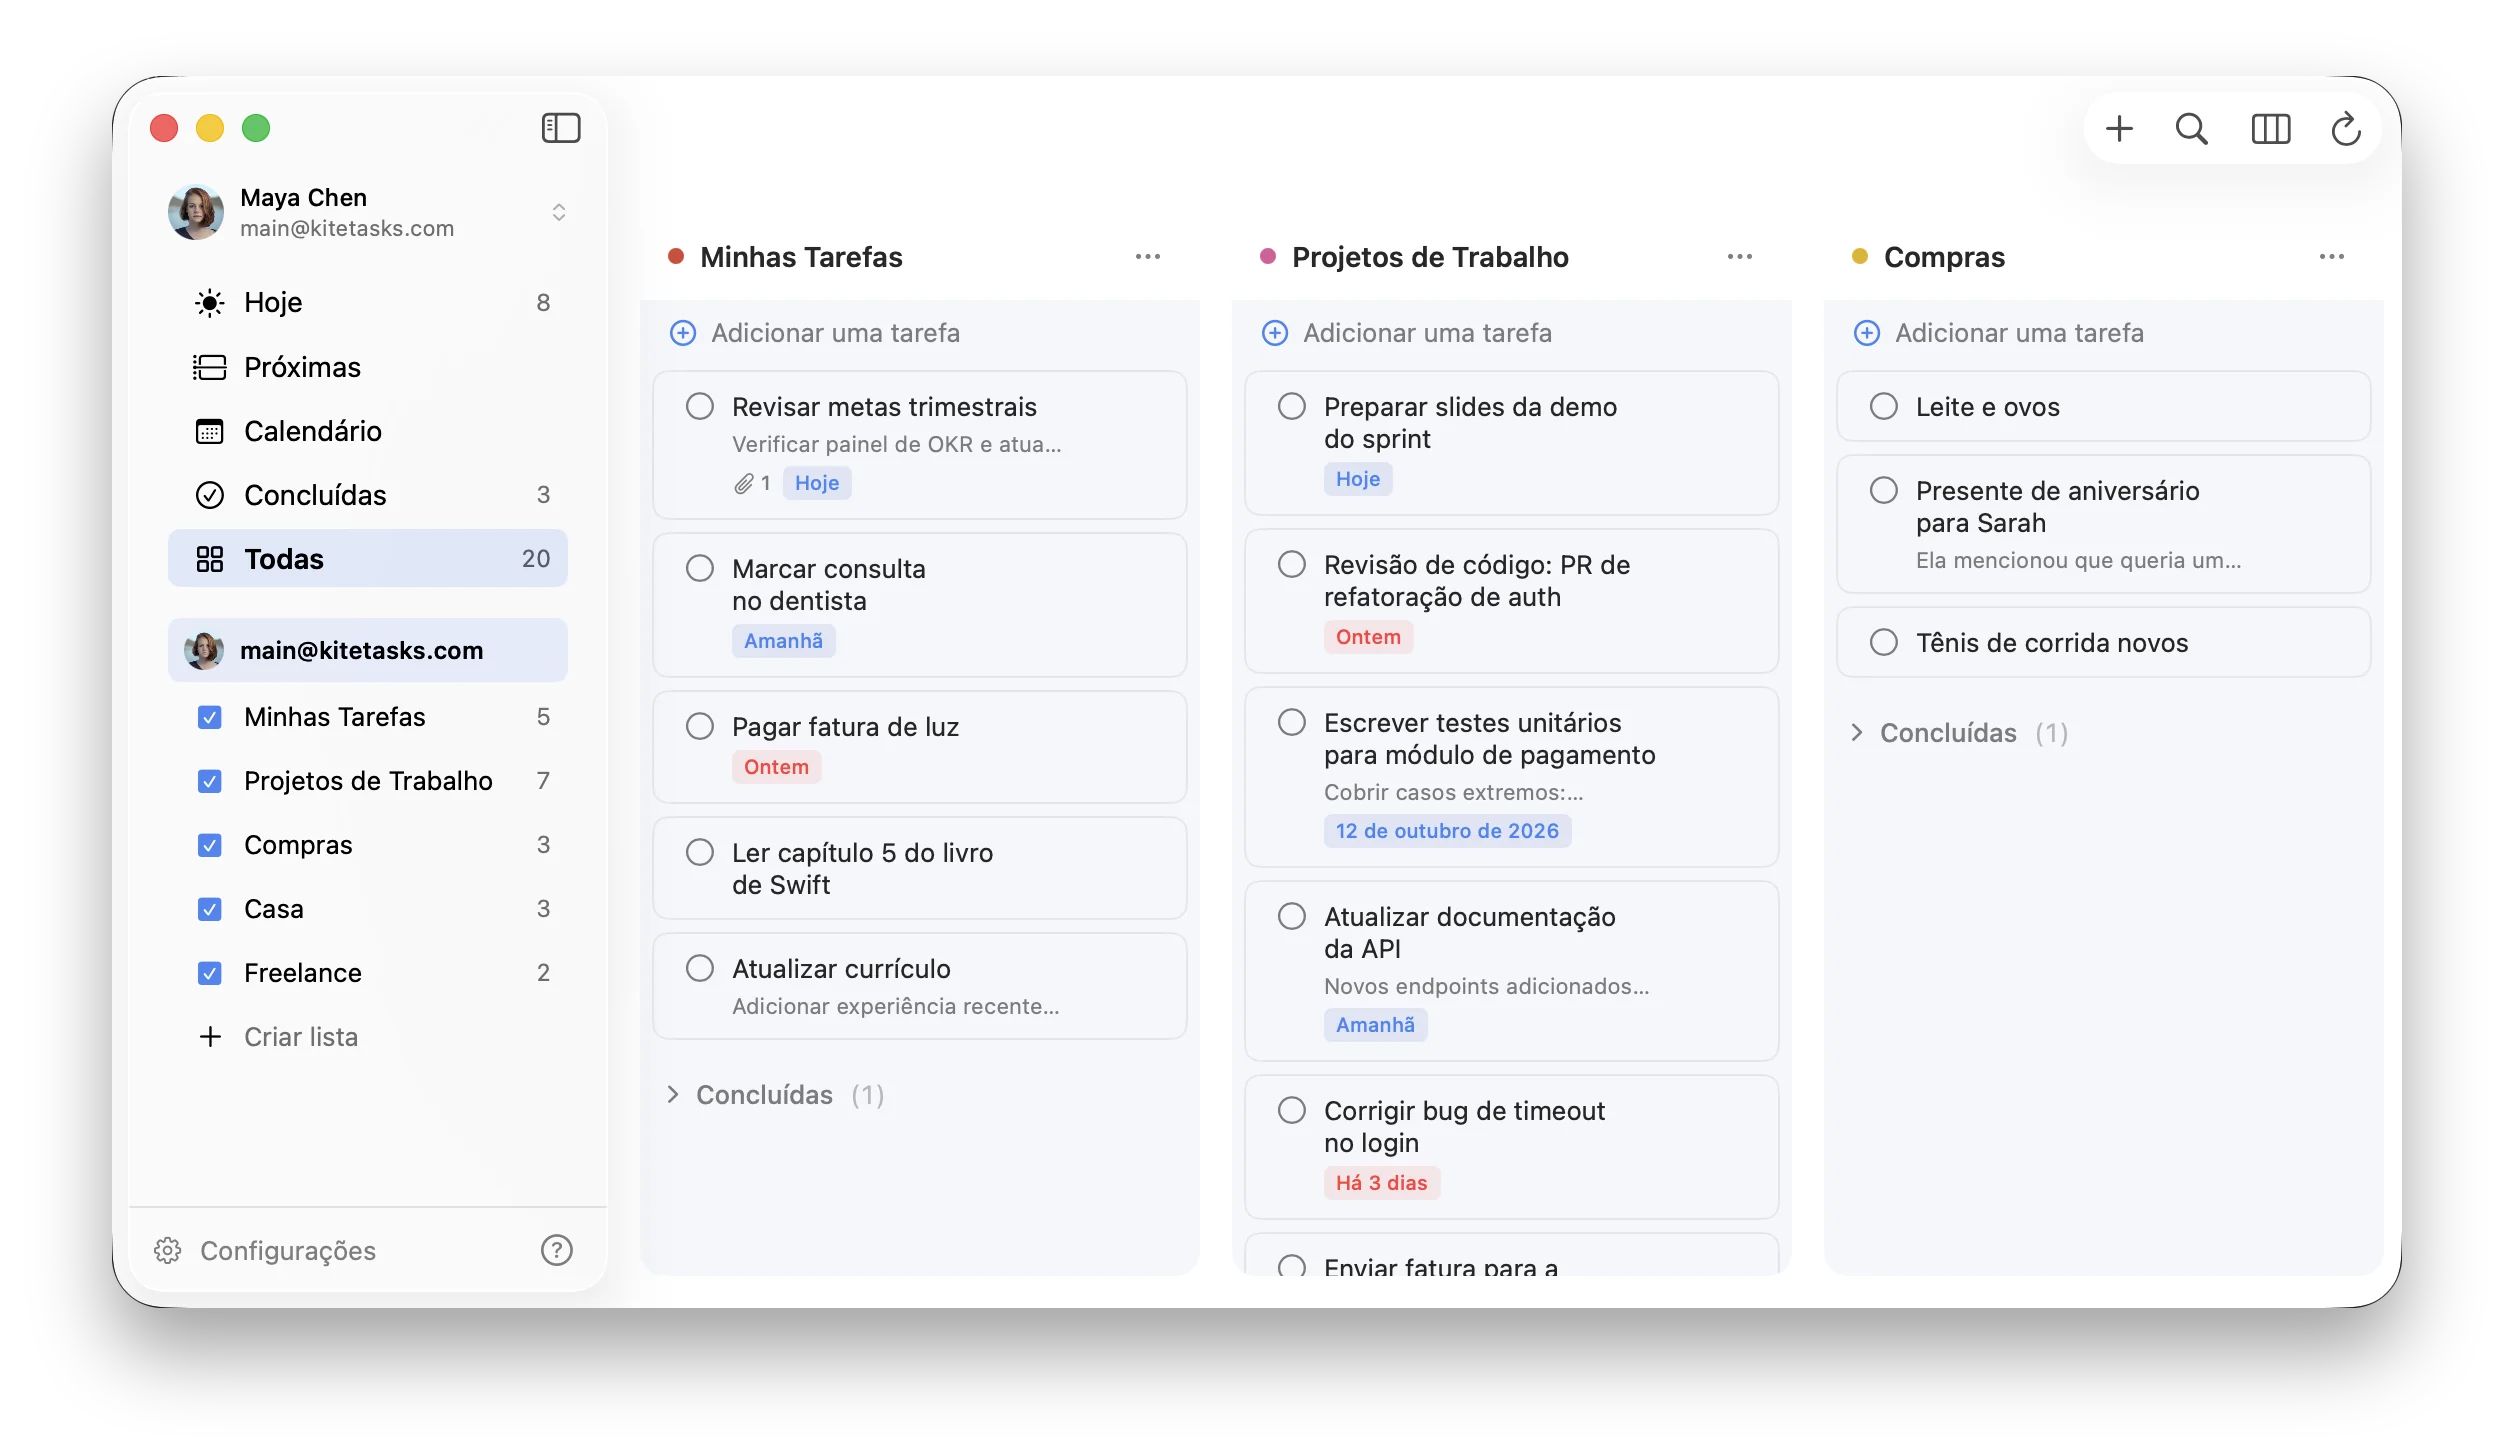The image size is (2514, 1456).
Task: Select Próximas in the sidebar
Action: coord(368,367)
